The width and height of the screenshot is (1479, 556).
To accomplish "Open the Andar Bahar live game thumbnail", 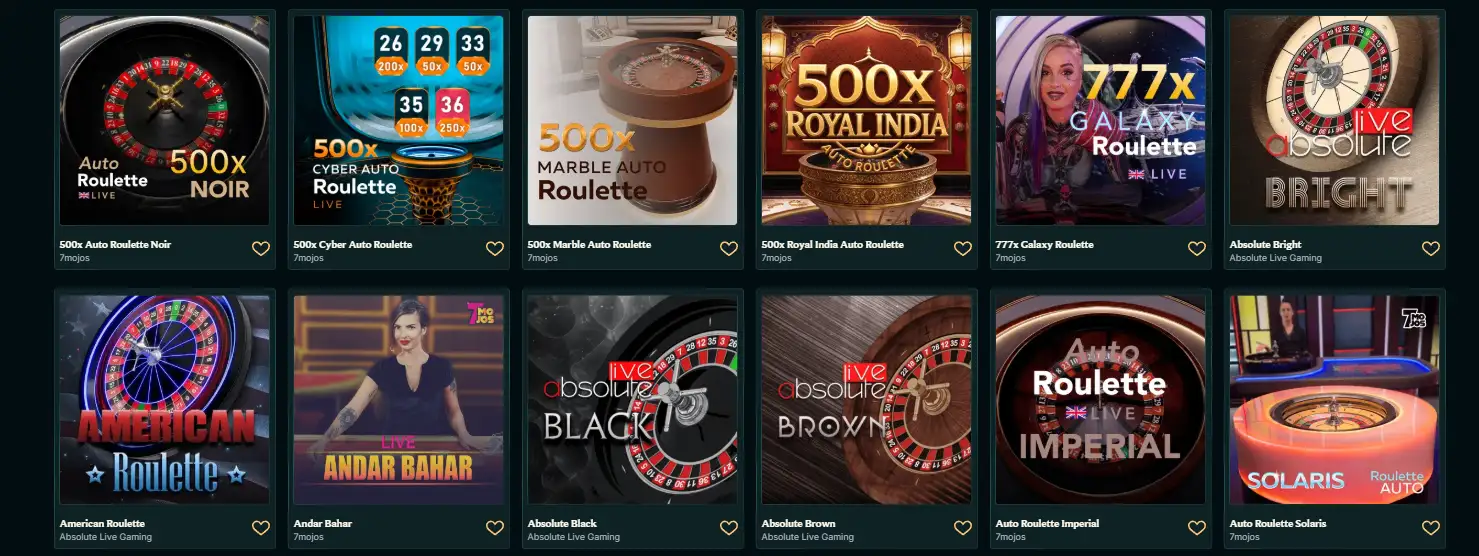I will 399,399.
